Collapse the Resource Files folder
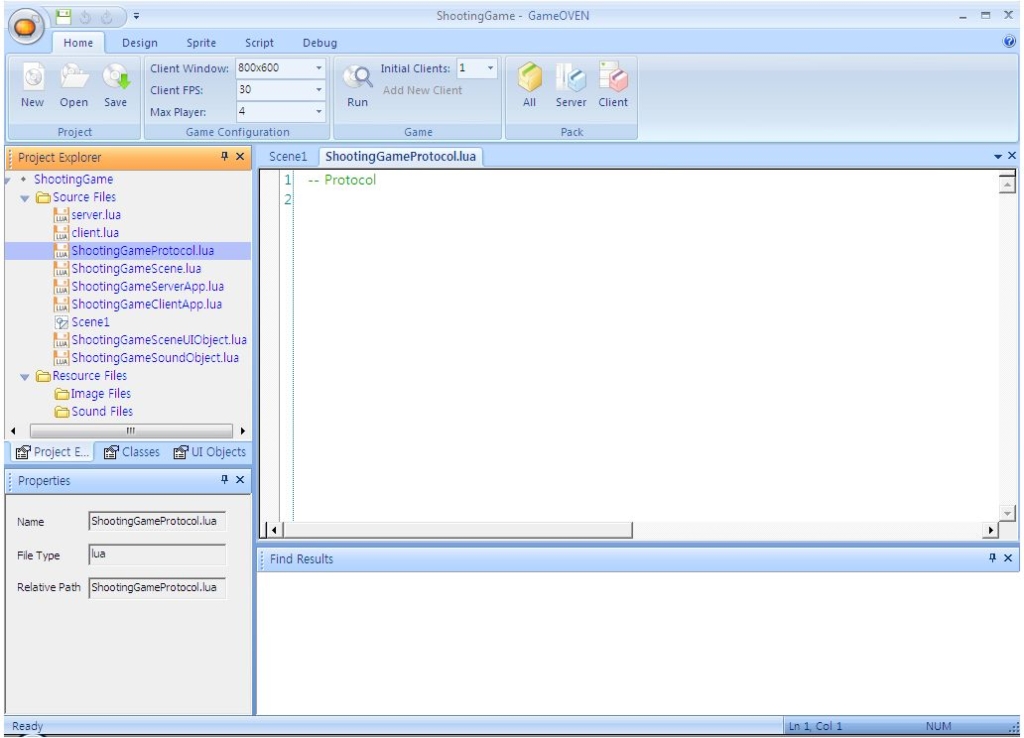1024x738 pixels. point(25,376)
